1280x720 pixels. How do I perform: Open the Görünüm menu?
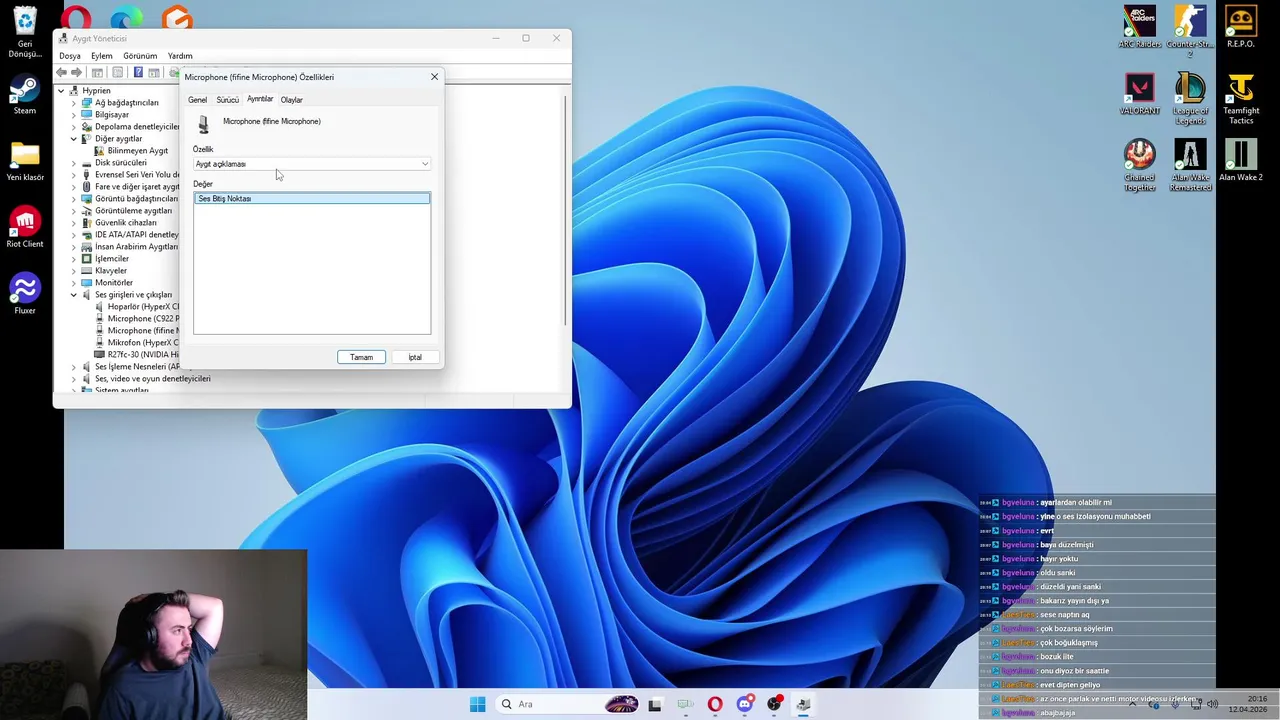point(140,56)
